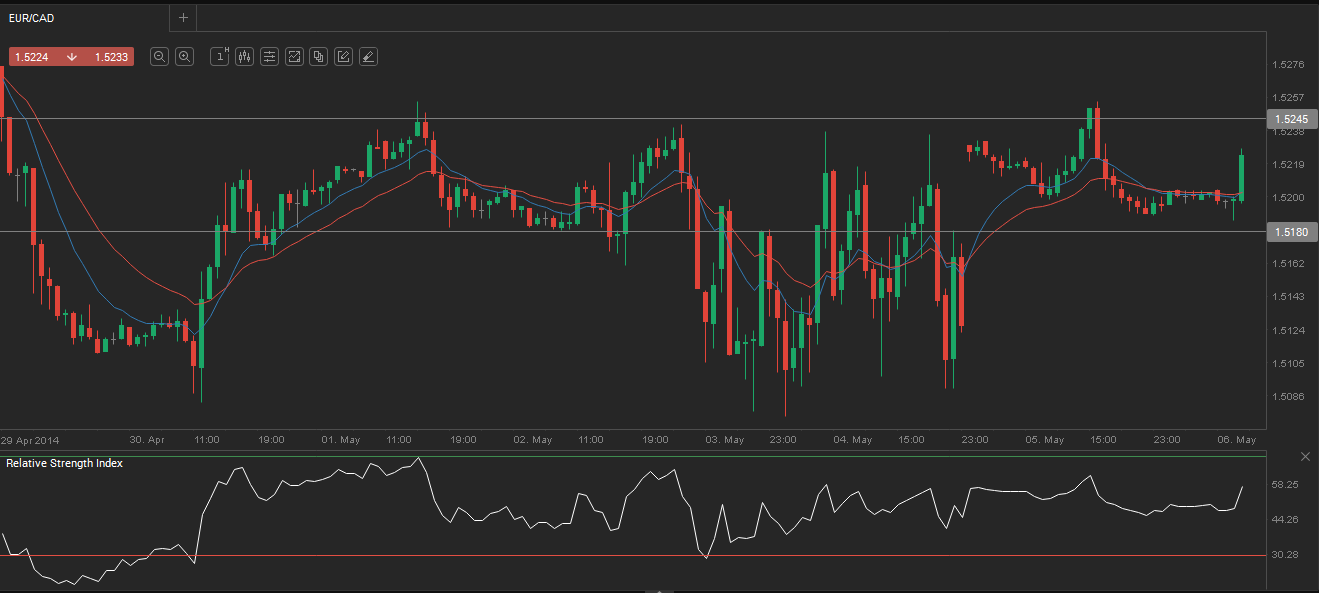The width and height of the screenshot is (1319, 593).
Task: Select the eraser tool in the toolbar
Action: click(x=368, y=57)
